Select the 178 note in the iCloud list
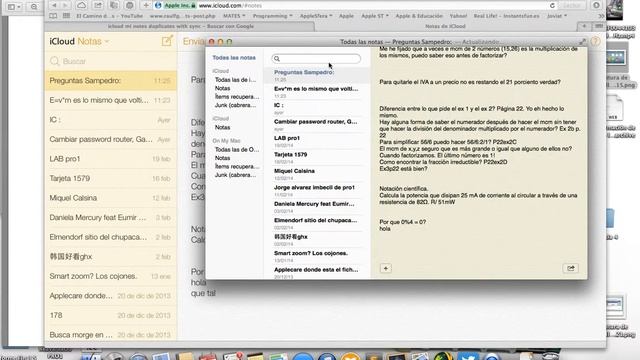This screenshot has height=360, width=640. (x=111, y=315)
